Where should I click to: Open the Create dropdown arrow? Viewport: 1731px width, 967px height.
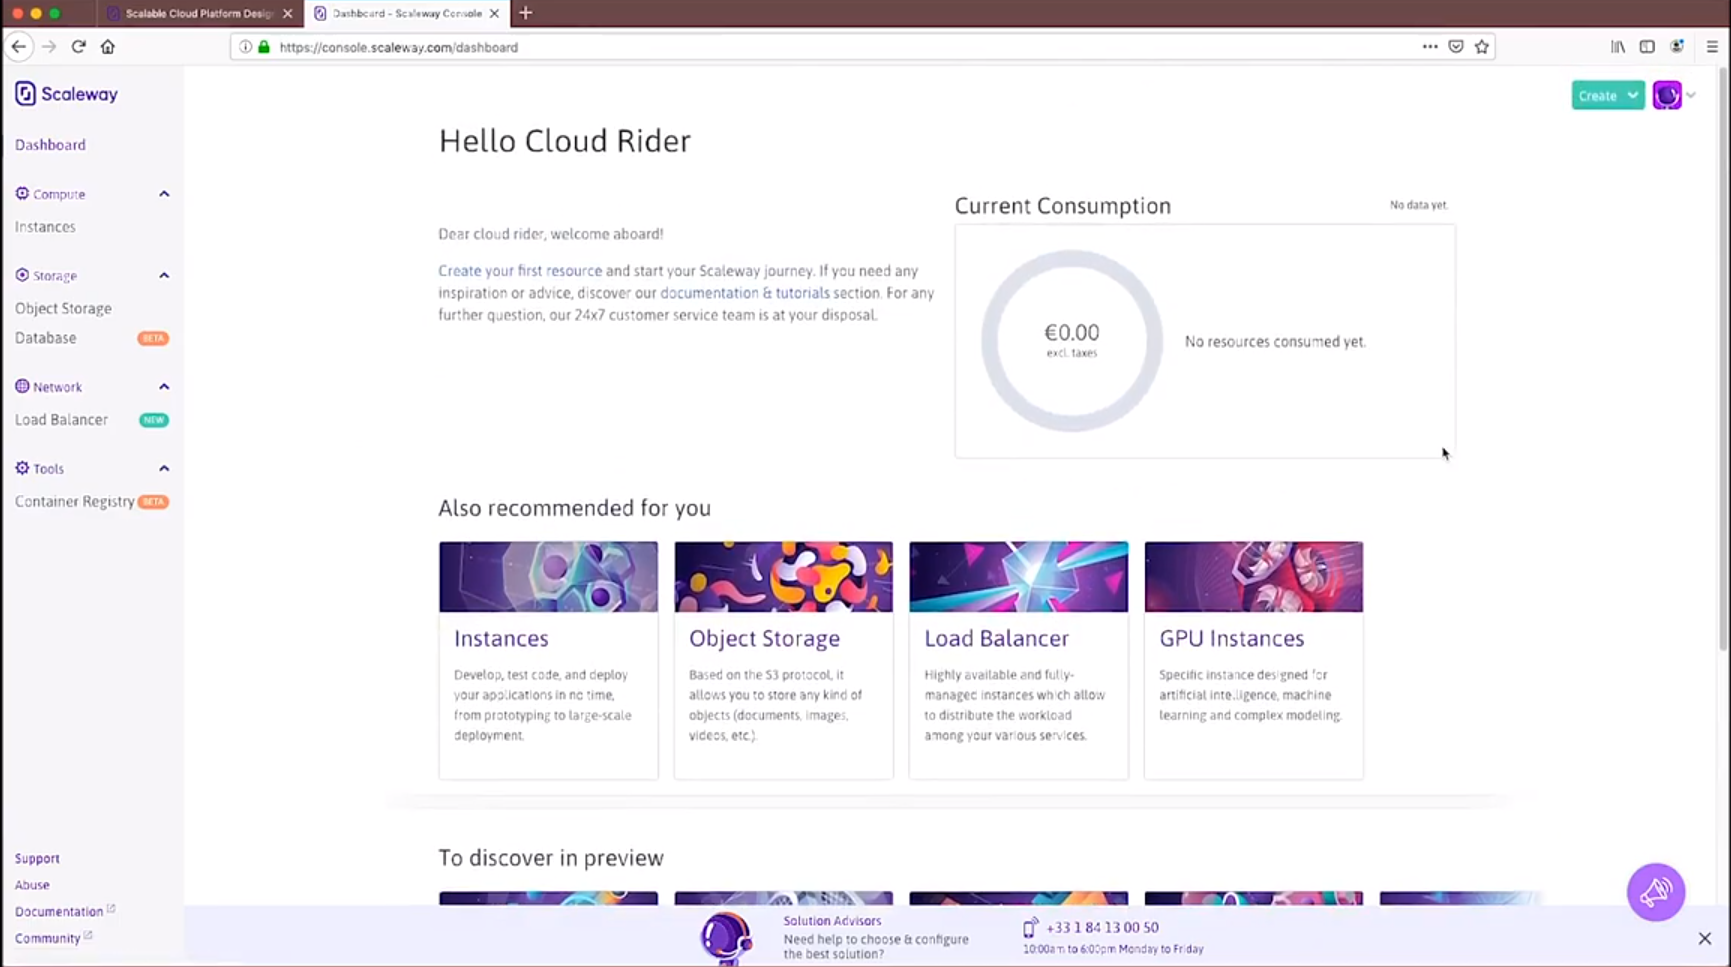(1633, 95)
